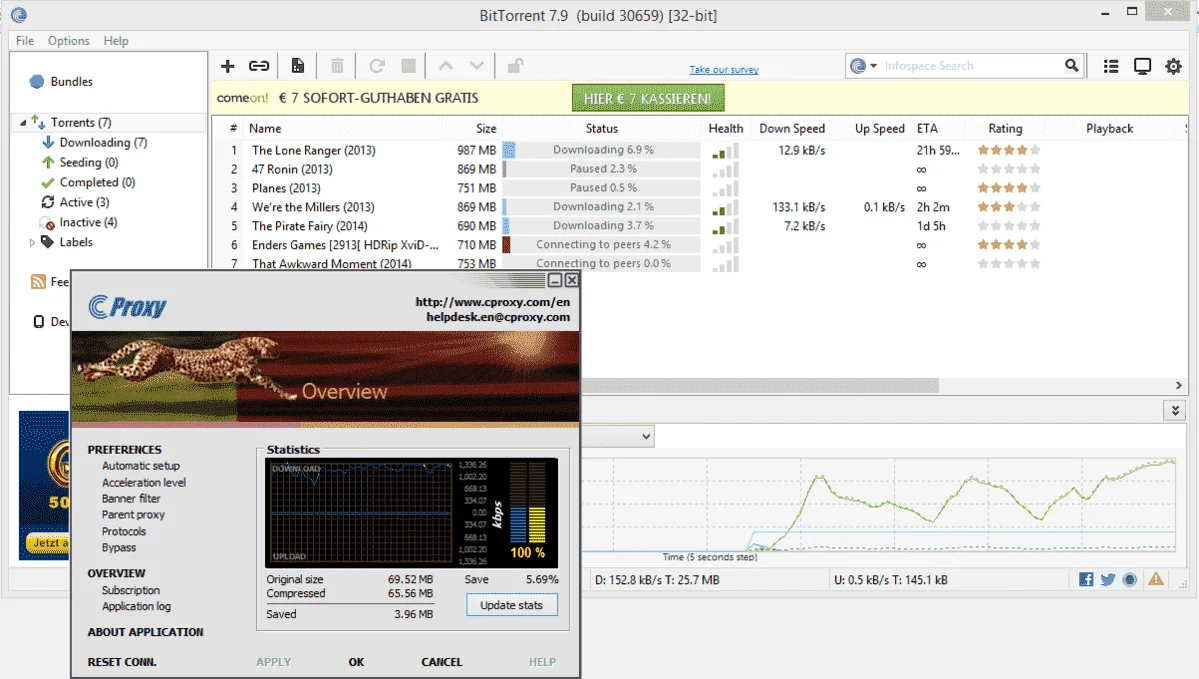1199x679 pixels.
Task: Click the Facebook icon in status bar
Action: [1086, 580]
